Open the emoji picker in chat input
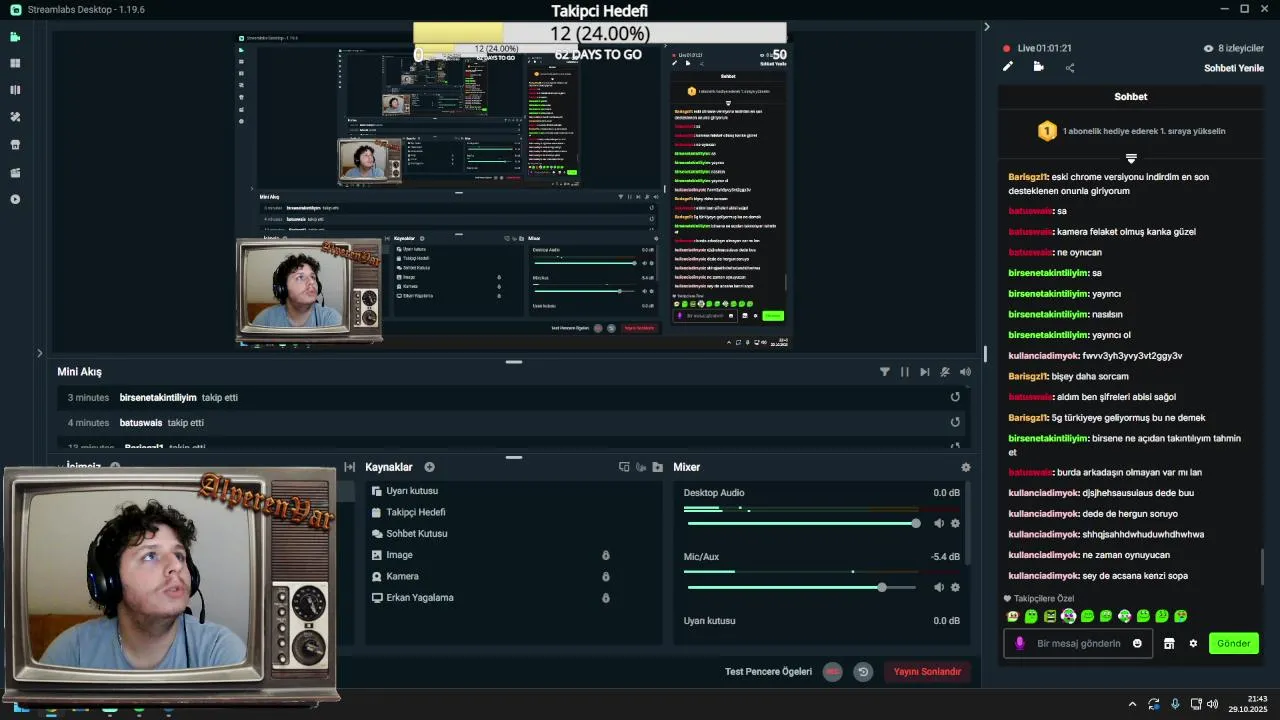The image size is (1280, 720). click(x=1137, y=643)
